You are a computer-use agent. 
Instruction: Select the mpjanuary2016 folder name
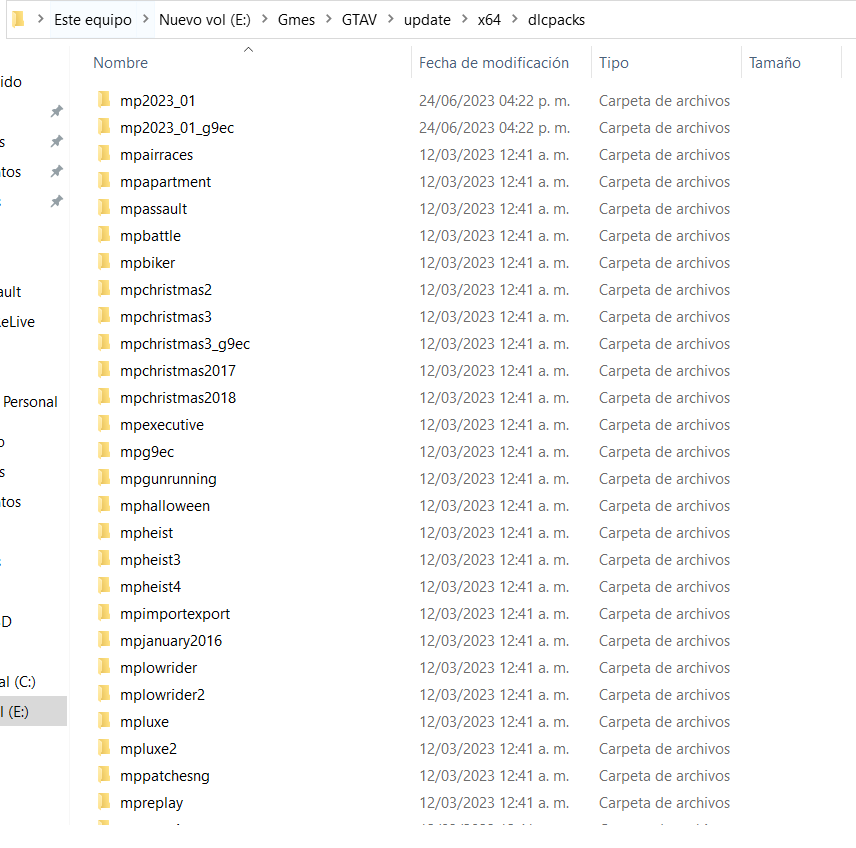click(x=171, y=641)
